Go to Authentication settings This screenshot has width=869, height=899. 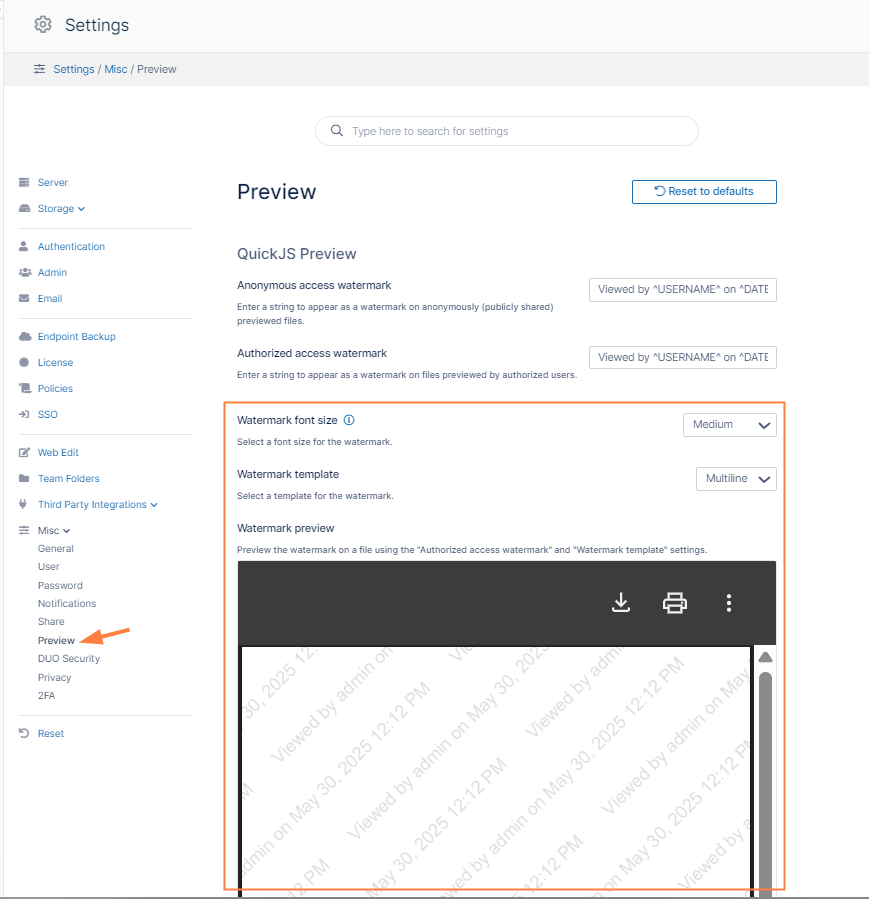pyautogui.click(x=71, y=246)
